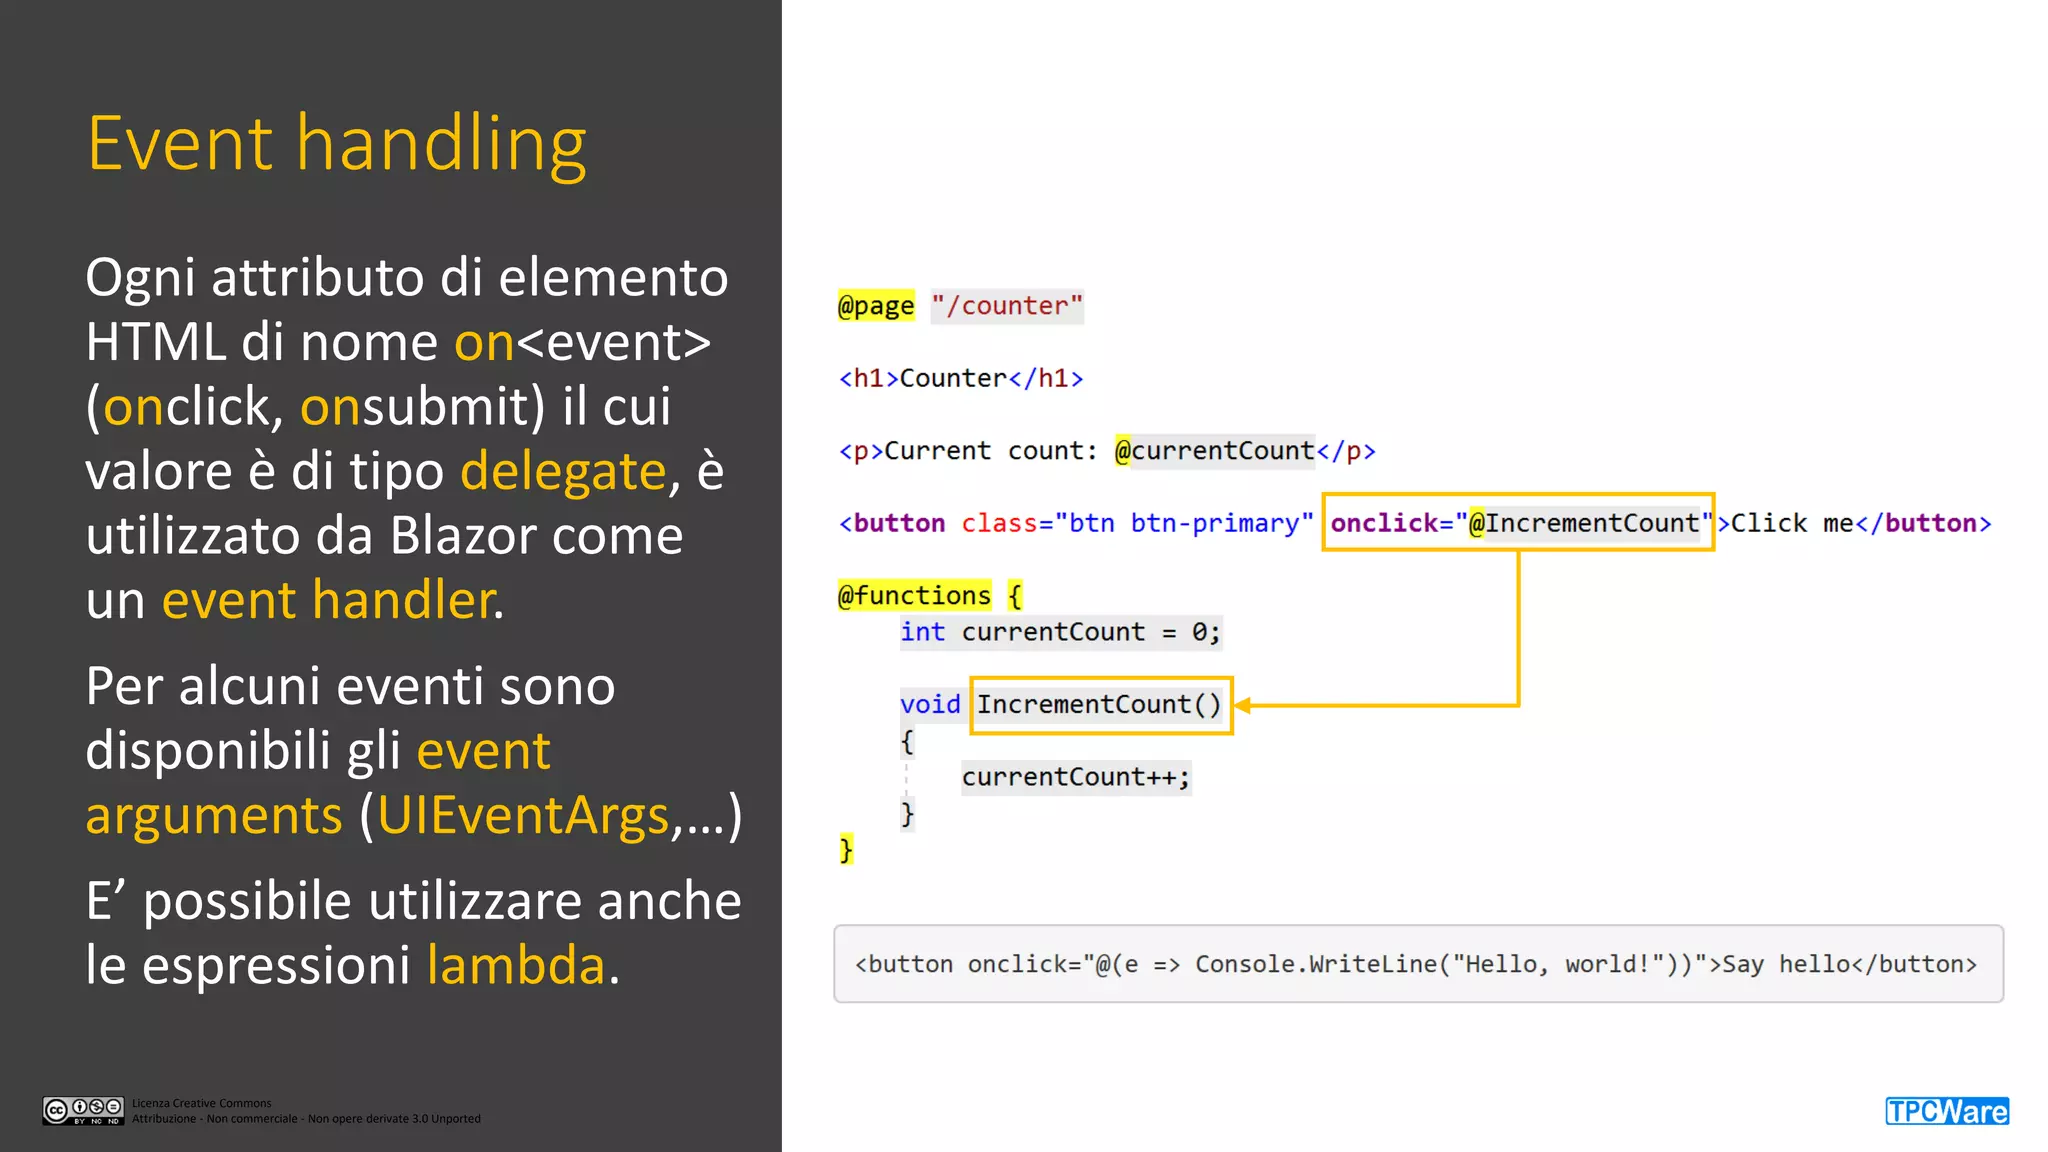The width and height of the screenshot is (2048, 1152).
Task: Click the highlighted @functions keyword
Action: [914, 595]
